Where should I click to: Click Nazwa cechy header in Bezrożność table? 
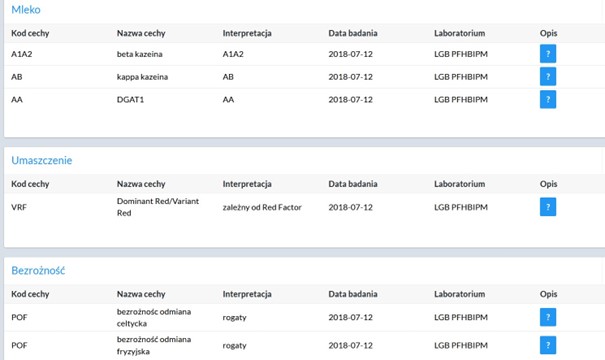tap(141, 294)
